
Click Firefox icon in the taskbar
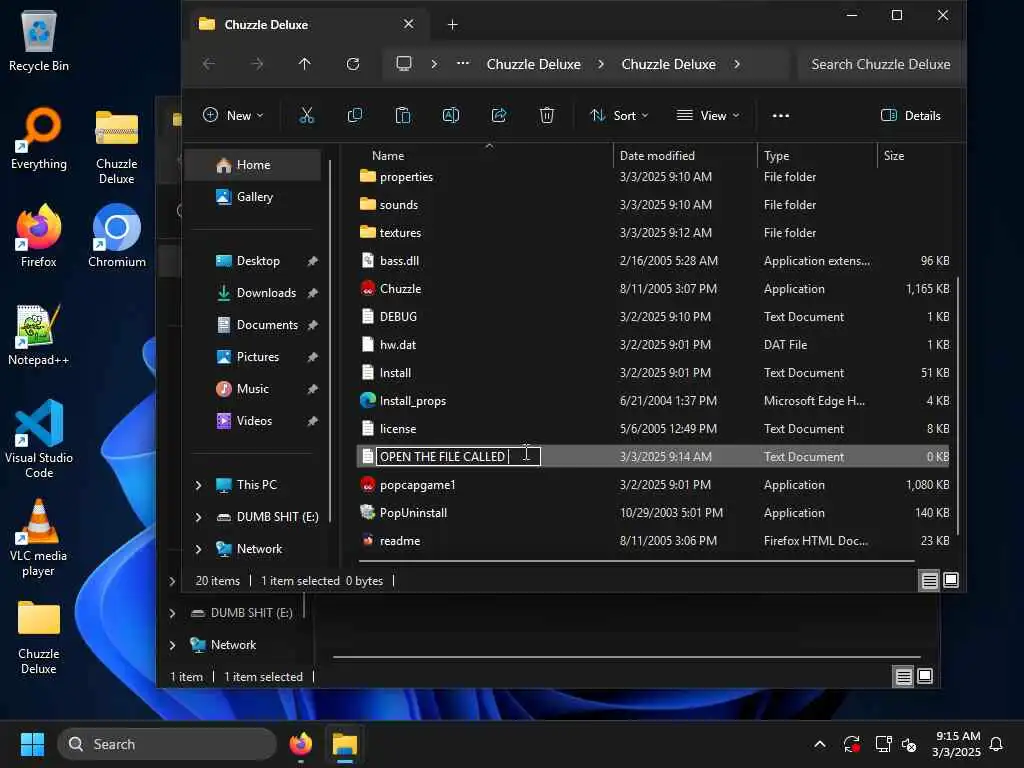[300, 744]
